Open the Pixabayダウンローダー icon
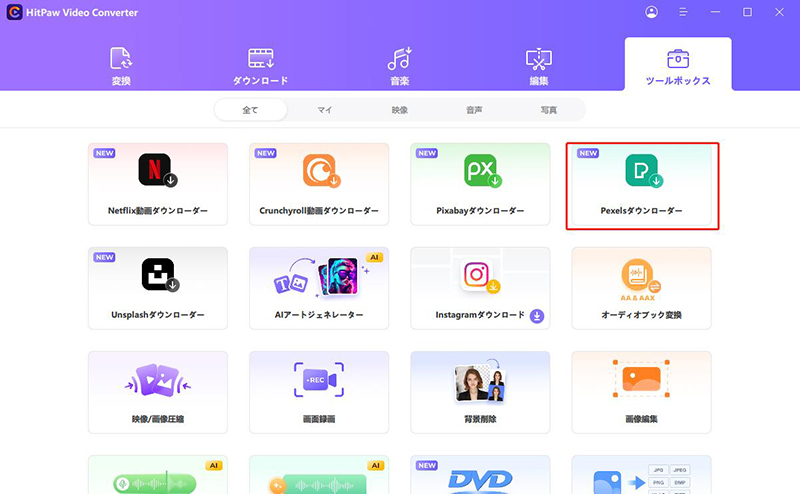Screen dimensions: 800x494 pyautogui.click(x=483, y=170)
